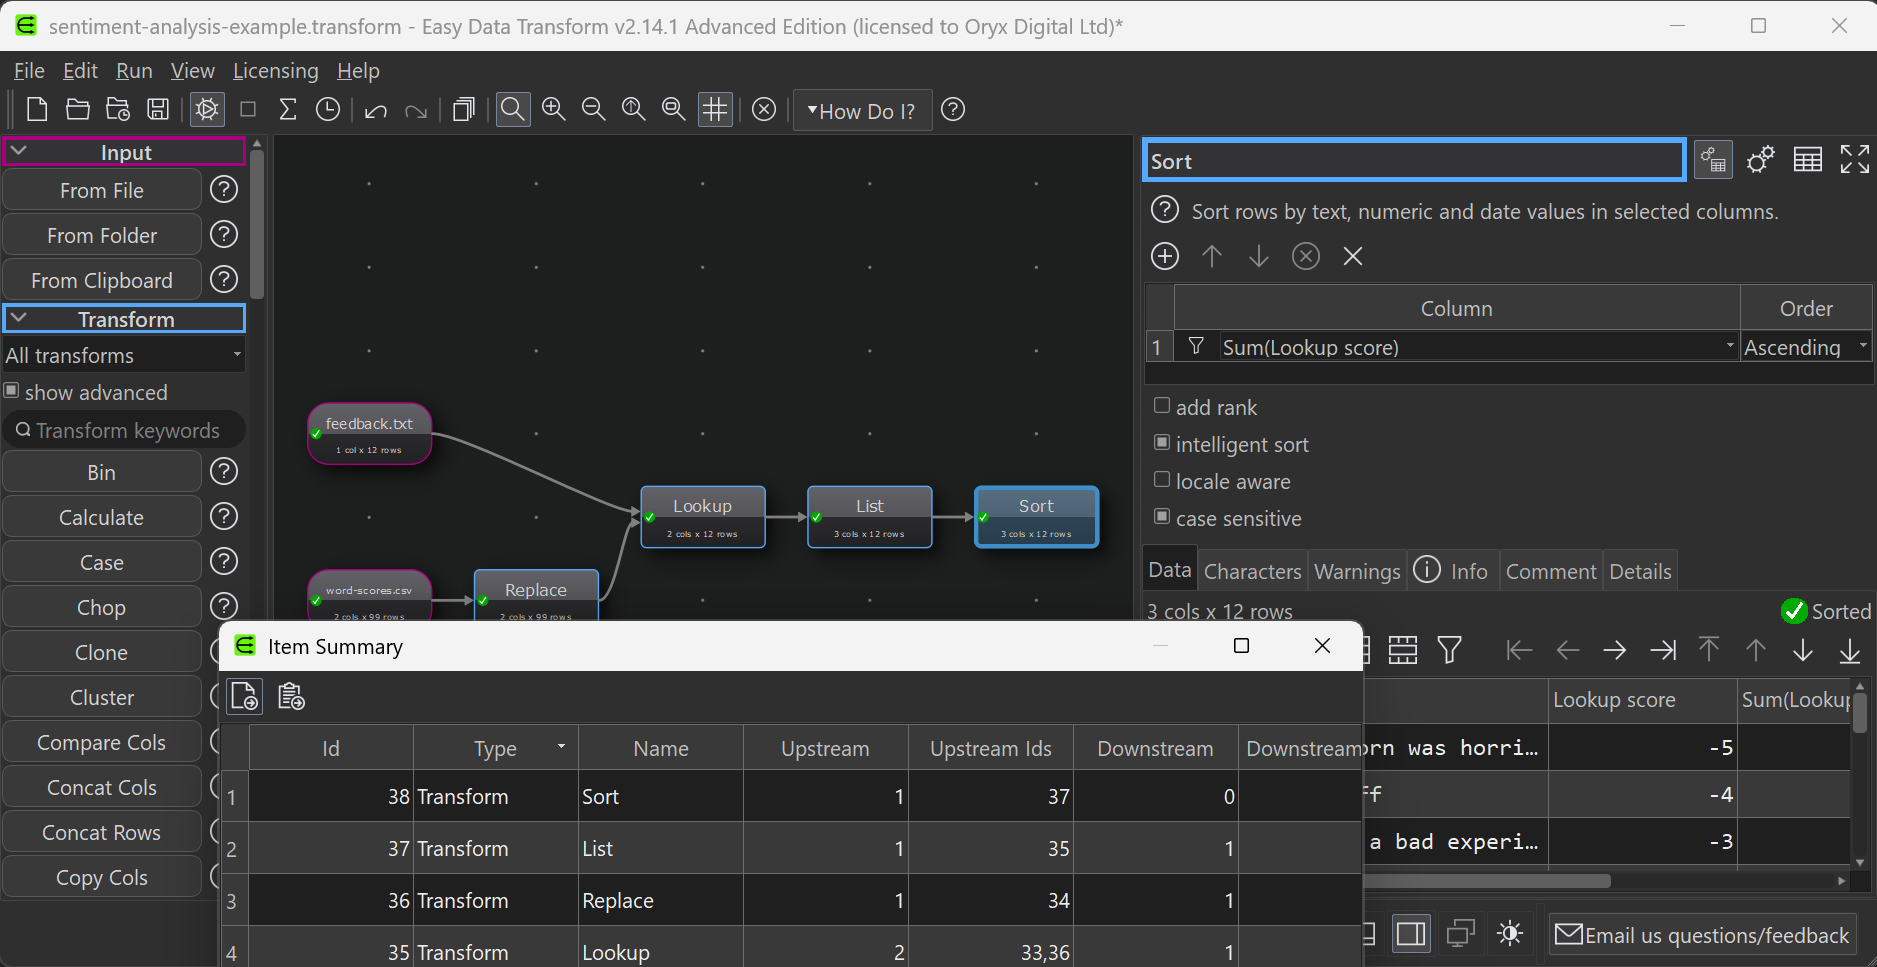Click the Open folder toolbar icon

(x=77, y=110)
